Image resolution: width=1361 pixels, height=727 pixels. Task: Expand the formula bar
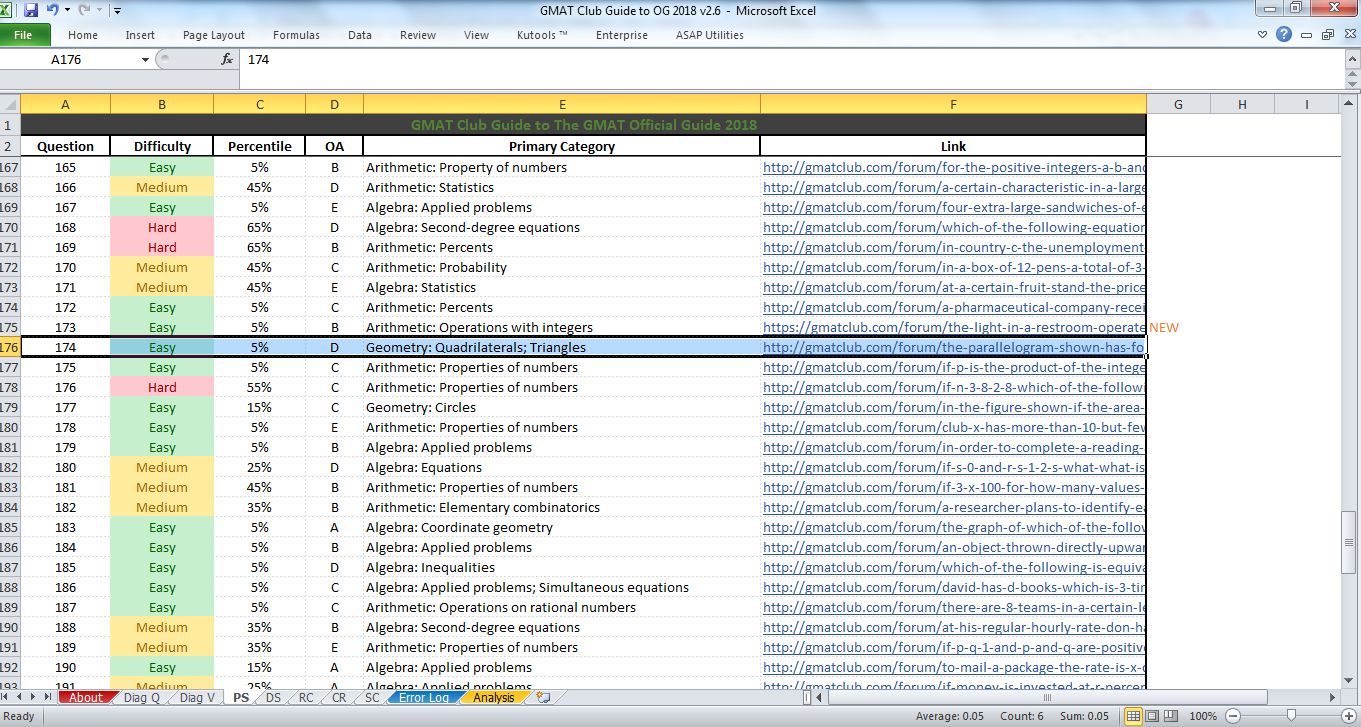click(x=1351, y=60)
